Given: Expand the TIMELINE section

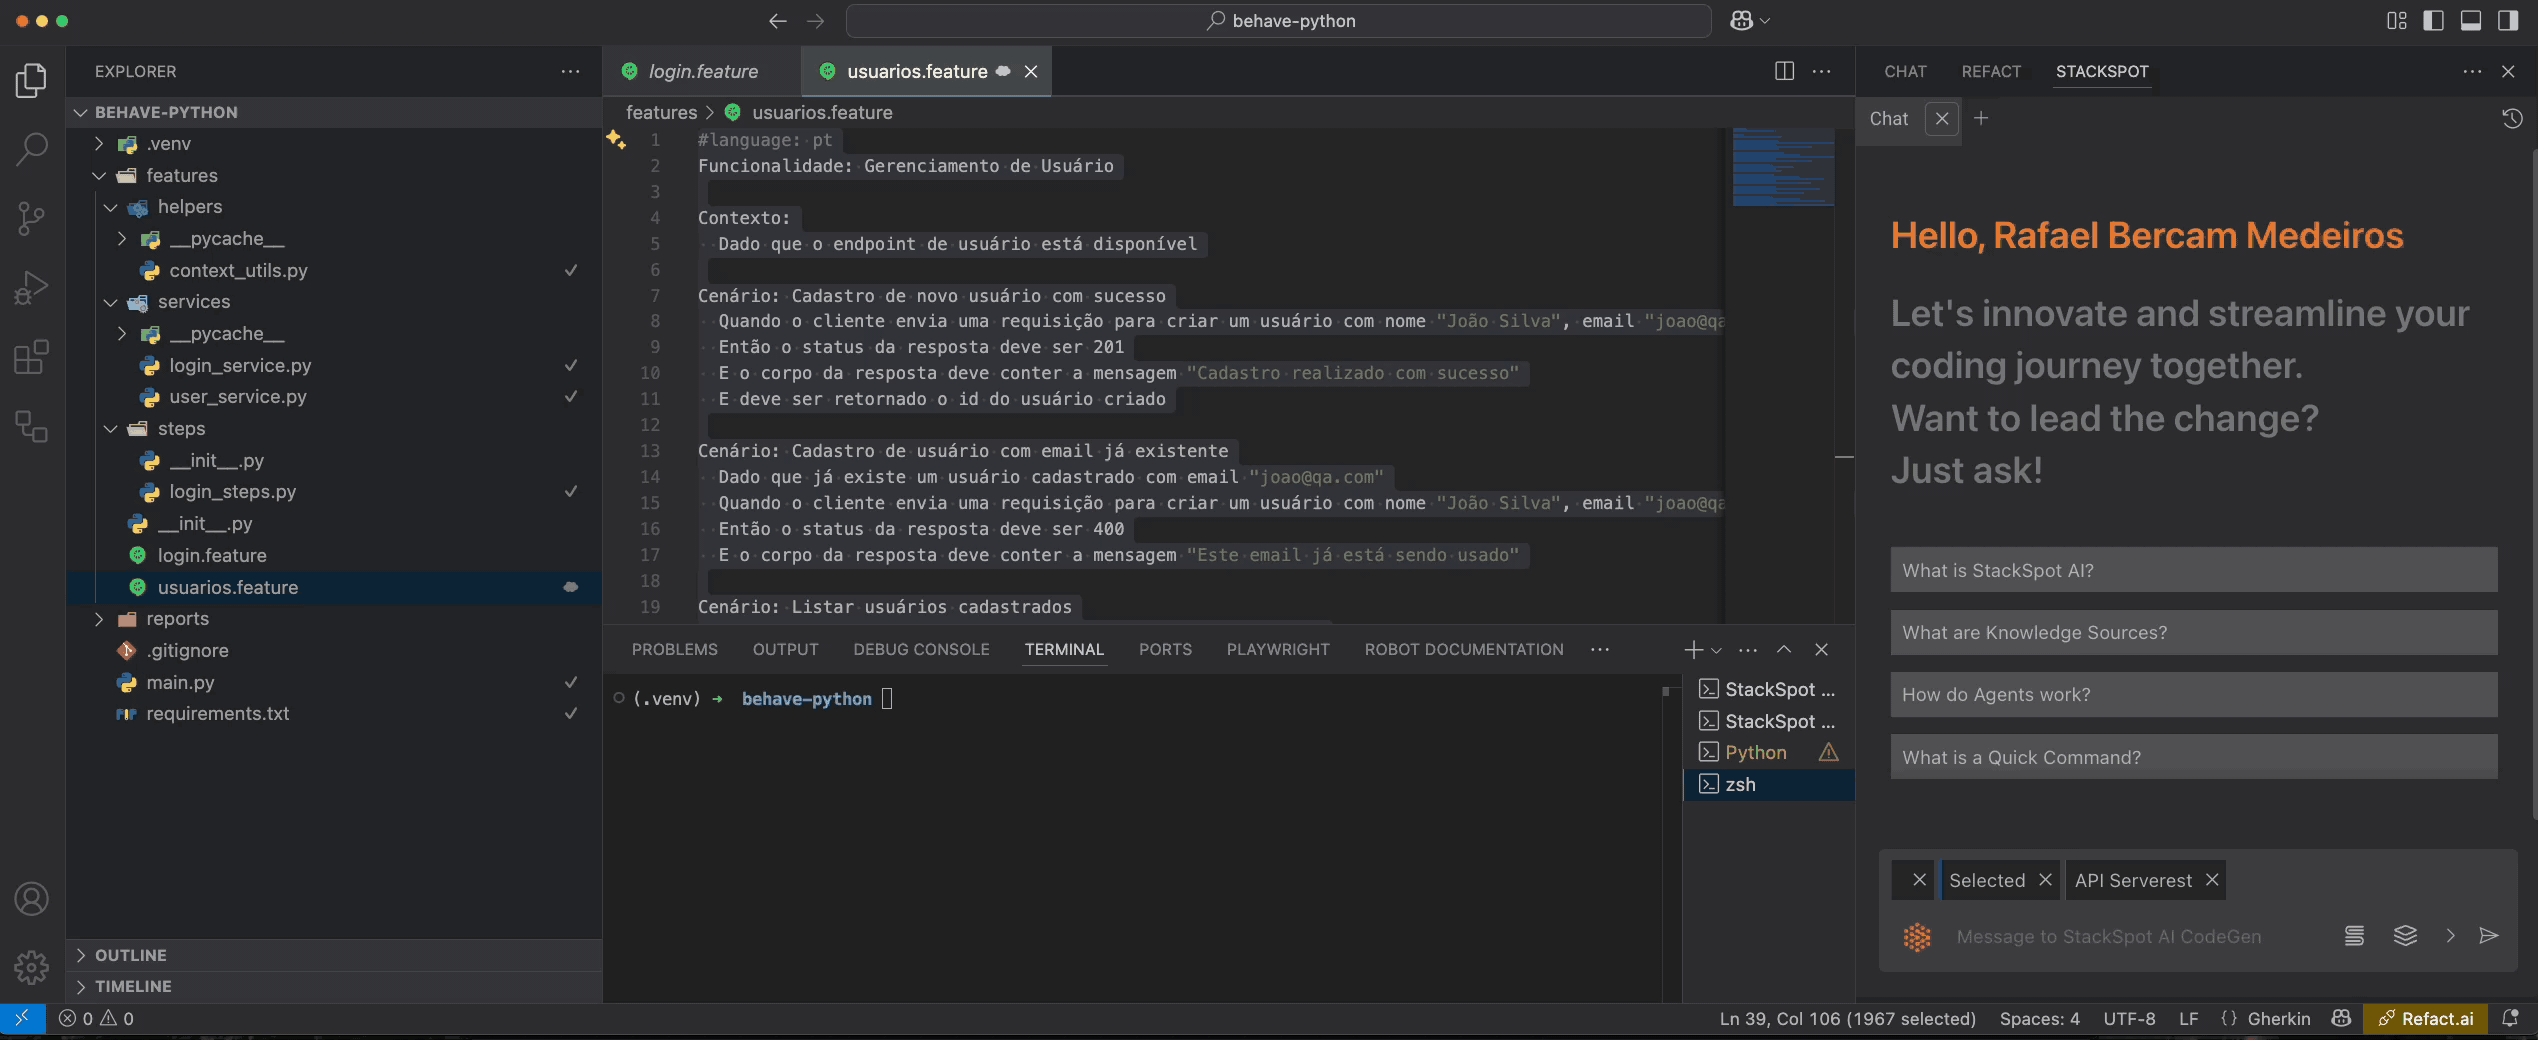Looking at the screenshot, I should coord(334,986).
